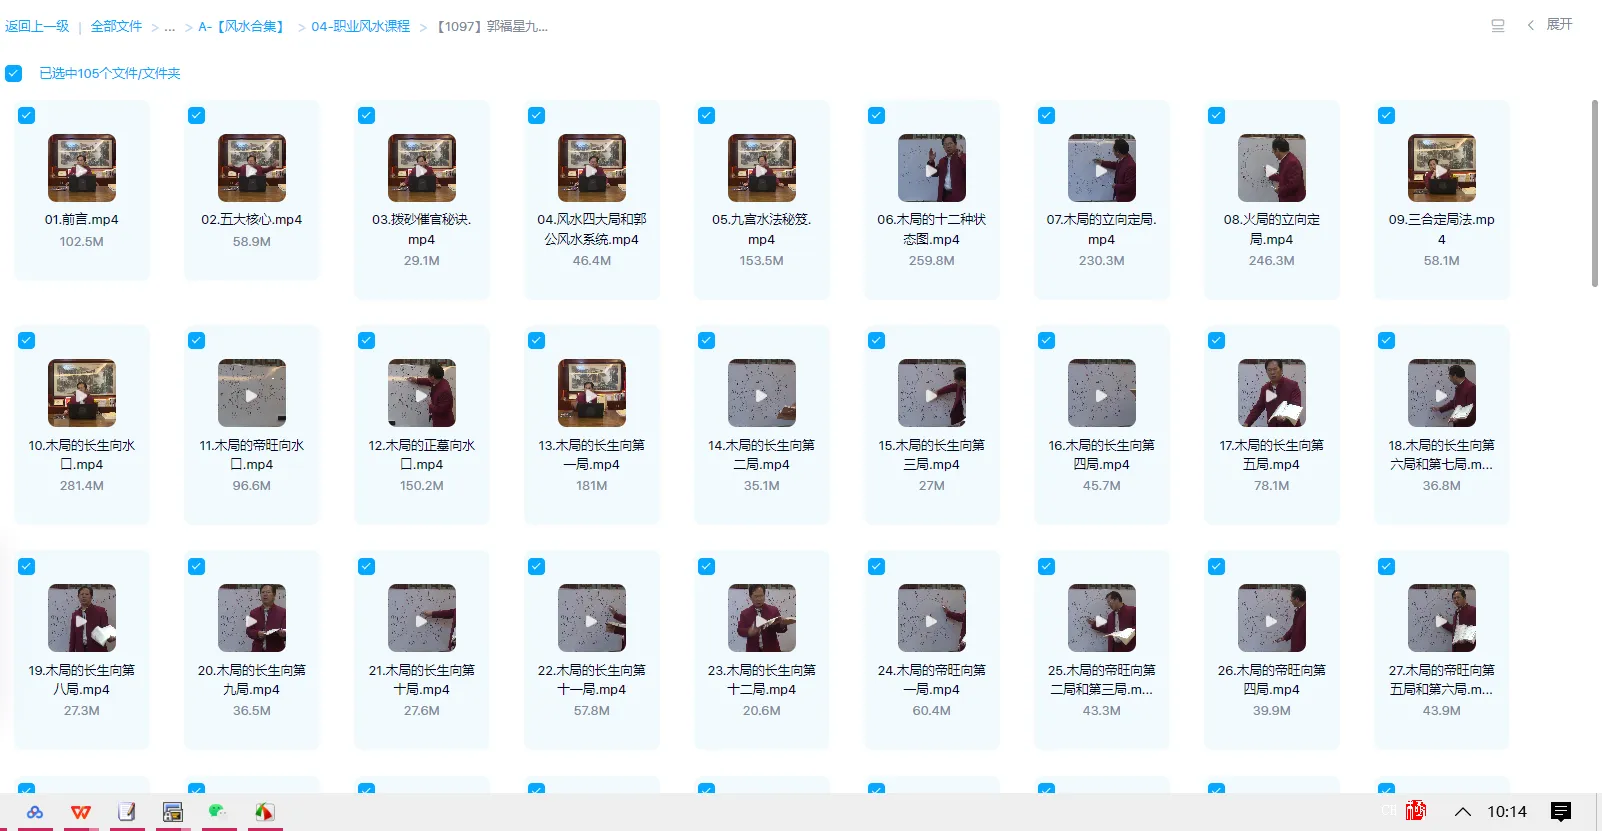Click the red input method tray icon
The height and width of the screenshot is (831, 1602).
(x=1415, y=811)
